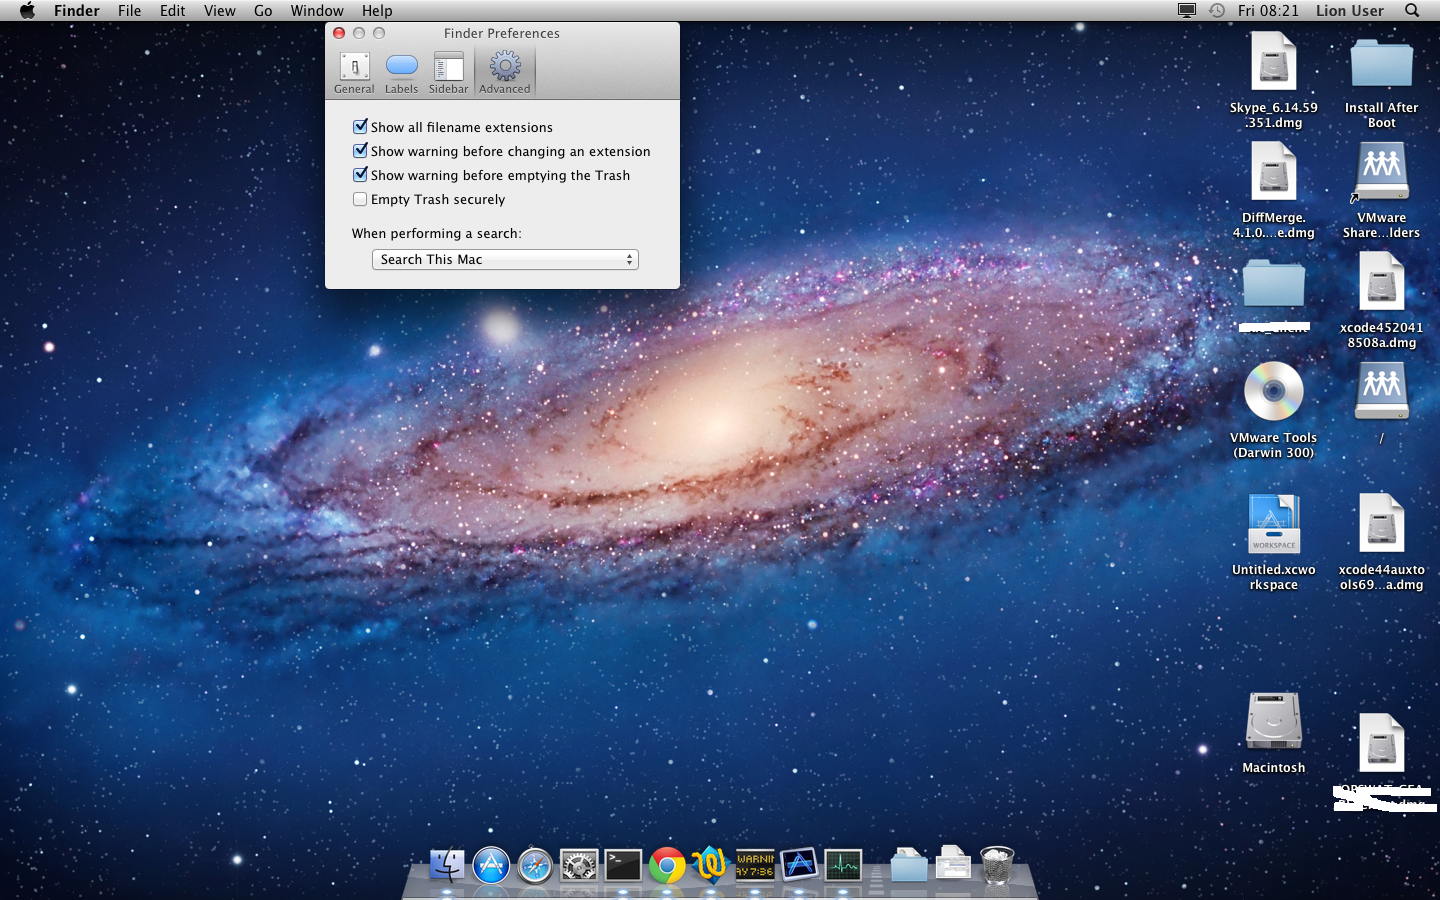Click Finder in the Dock
Viewport: 1440px width, 900px height.
447,865
